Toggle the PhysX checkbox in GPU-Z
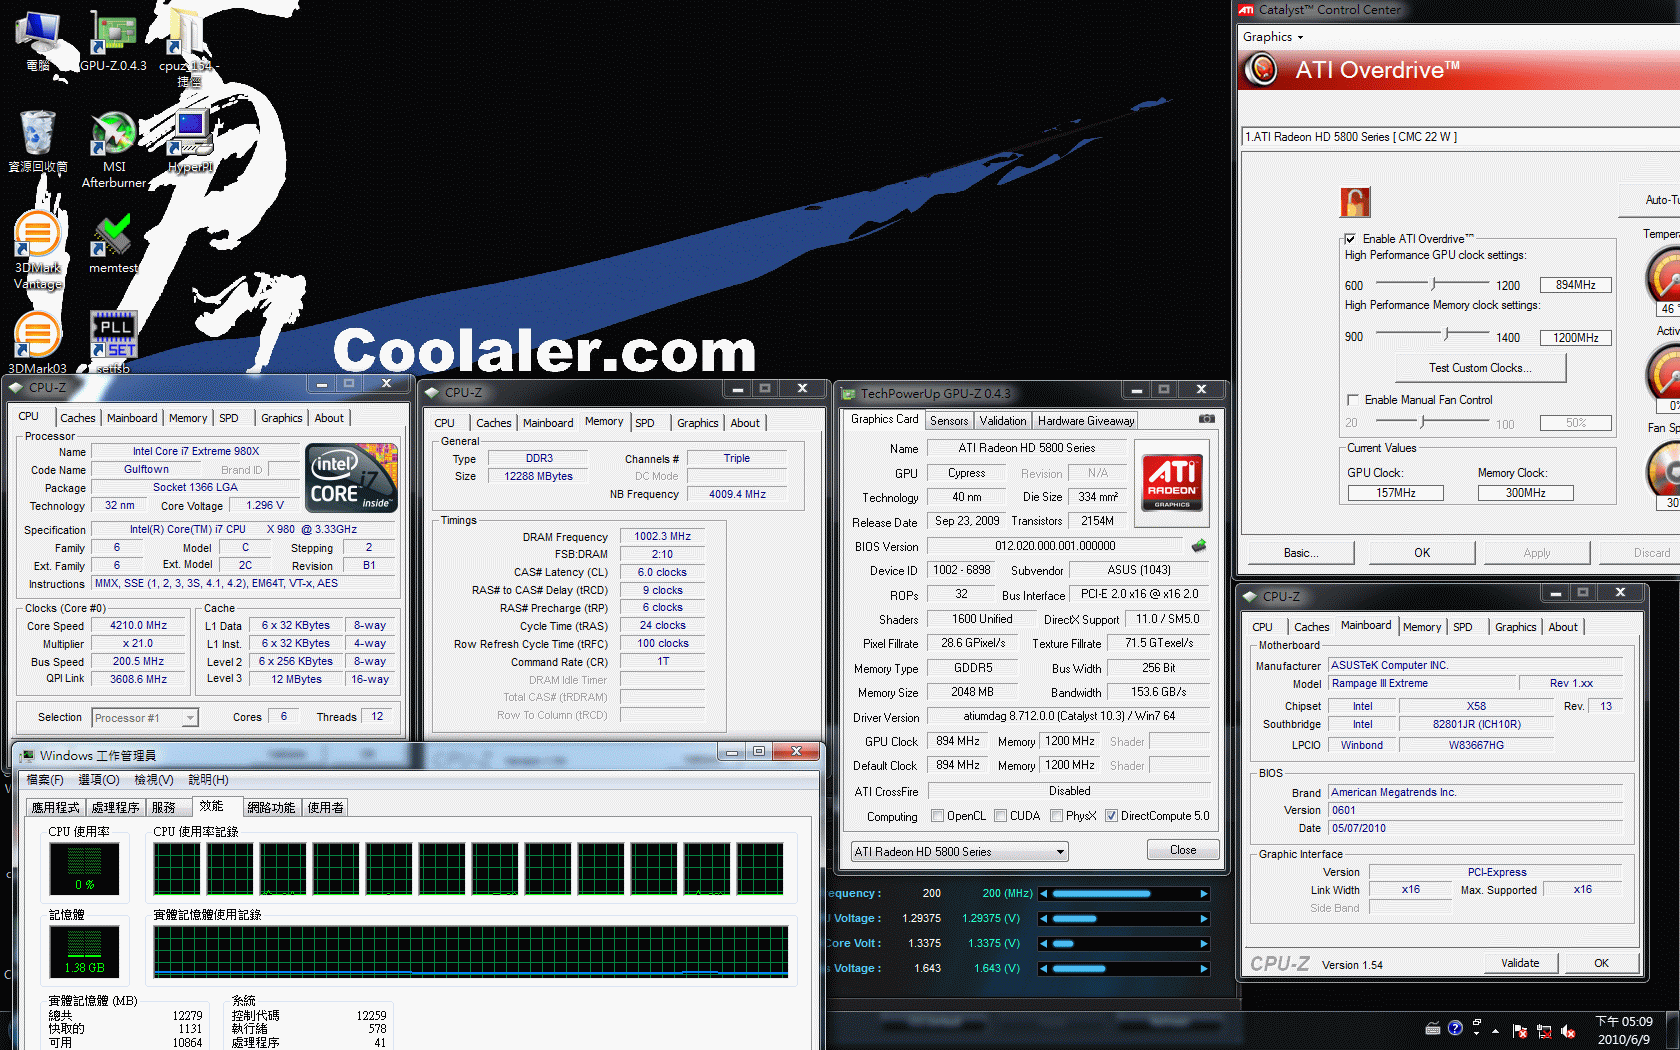The width and height of the screenshot is (1680, 1050). pos(1056,816)
